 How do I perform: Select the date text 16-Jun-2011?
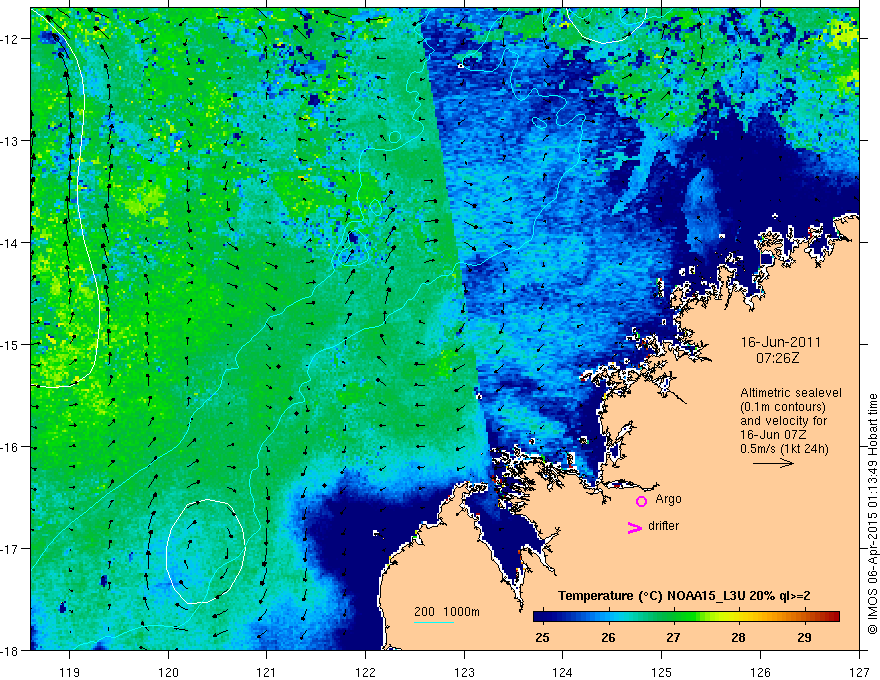(781, 342)
